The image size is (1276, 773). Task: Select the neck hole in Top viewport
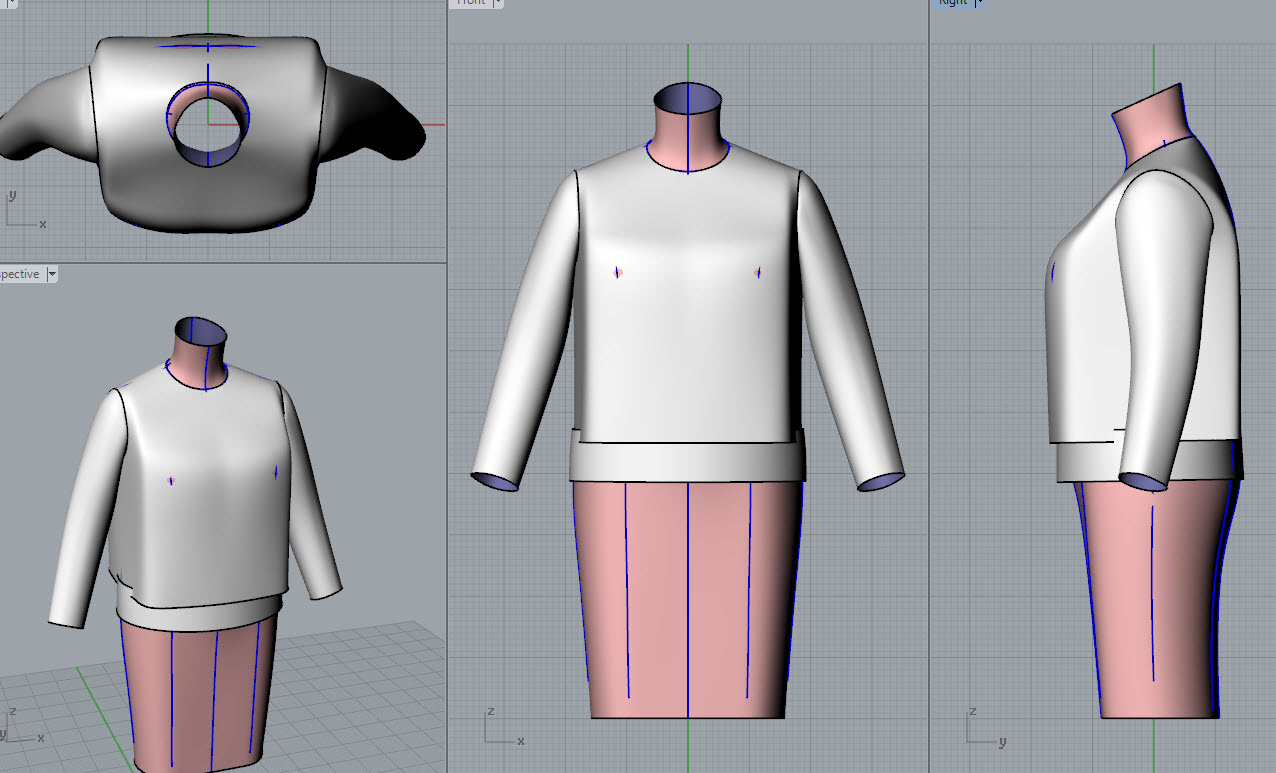click(208, 130)
